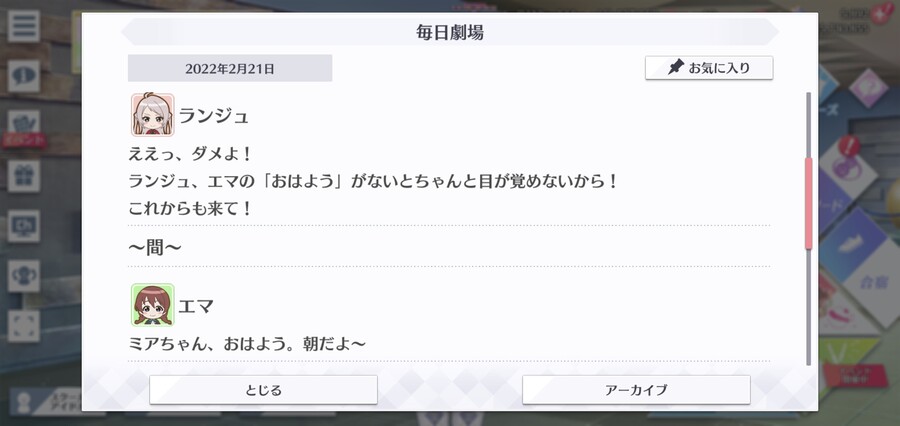Click the red plus icon at top right

(x=882, y=13)
